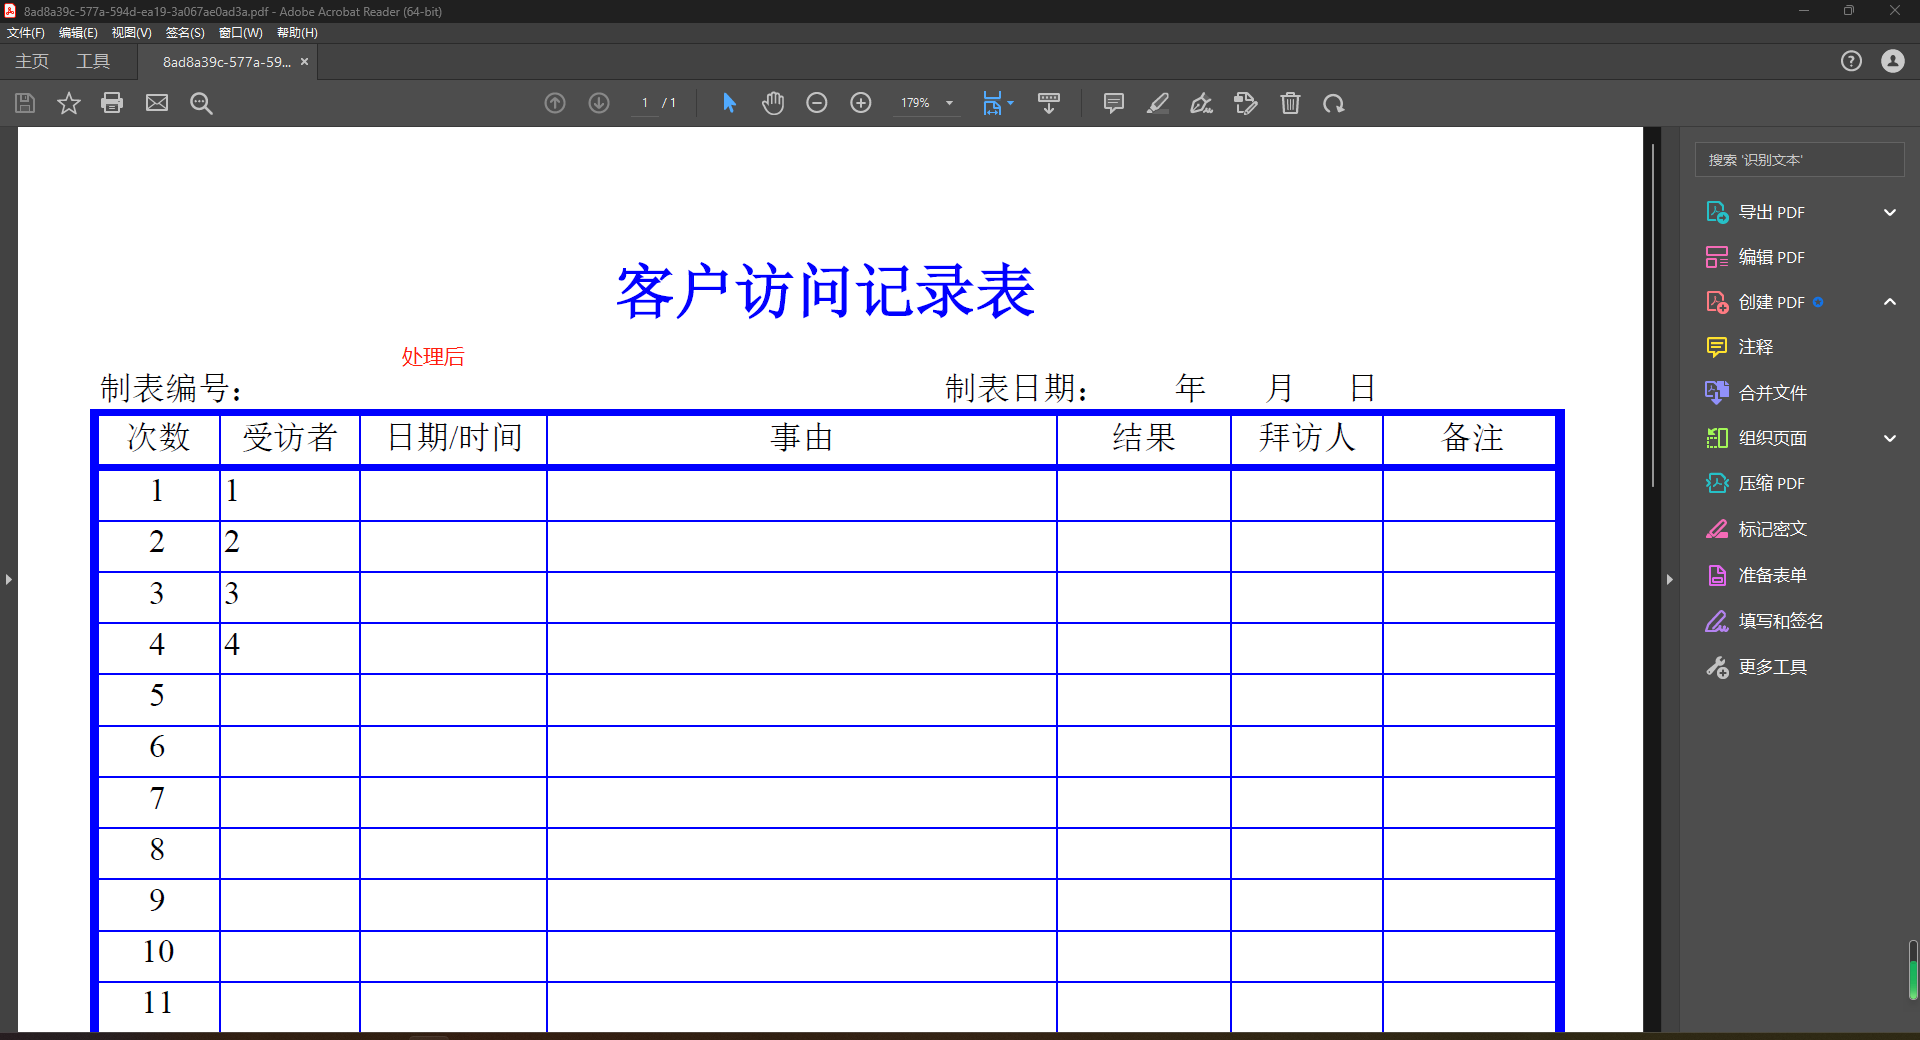The width and height of the screenshot is (1920, 1040).
Task: Select the Hand pan tool
Action: (773, 103)
